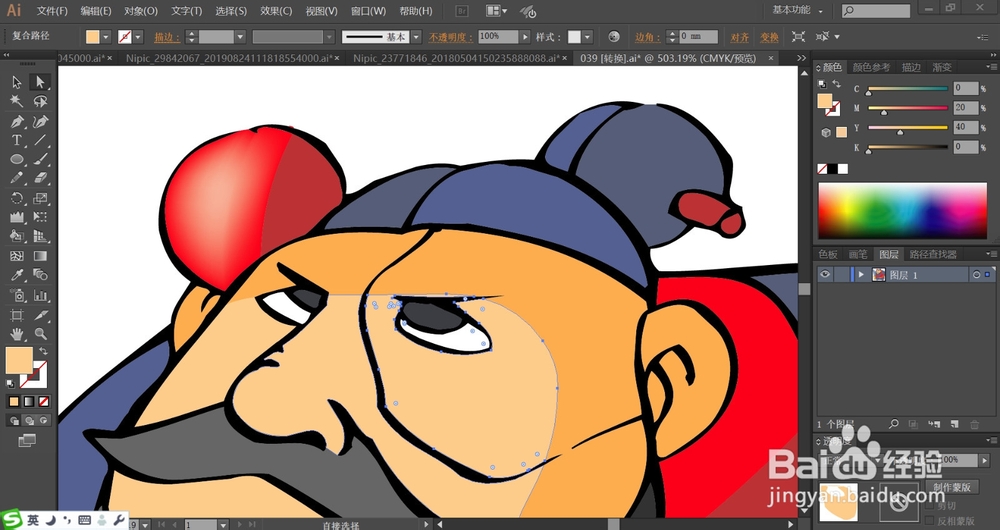The width and height of the screenshot is (1000, 530).
Task: Click the 不透明度 opacity link
Action: click(451, 38)
